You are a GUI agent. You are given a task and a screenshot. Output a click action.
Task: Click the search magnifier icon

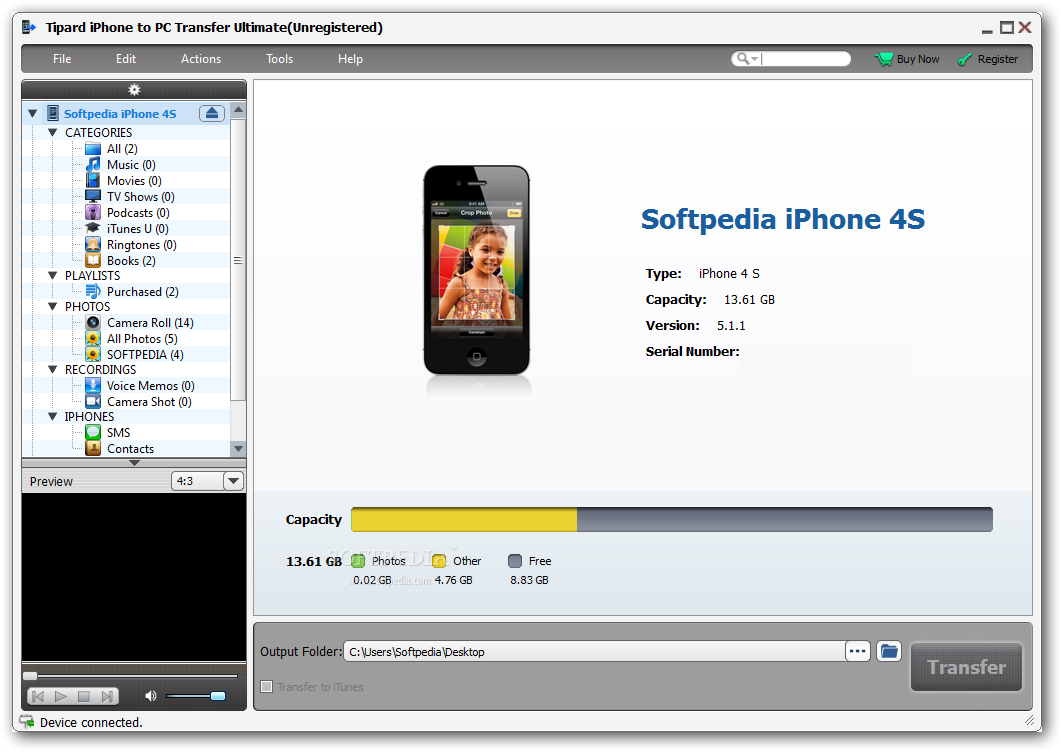pyautogui.click(x=743, y=59)
